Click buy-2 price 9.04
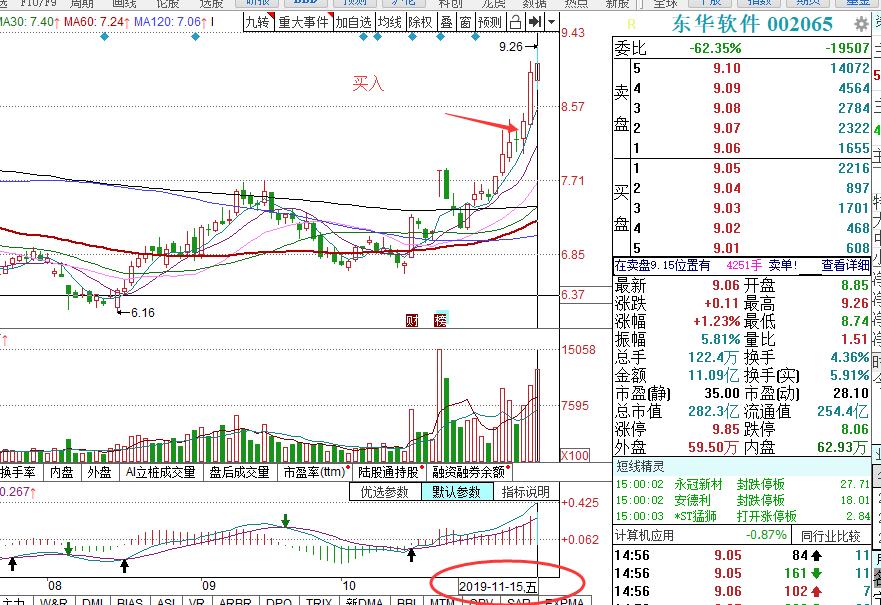The image size is (881, 605). click(726, 188)
